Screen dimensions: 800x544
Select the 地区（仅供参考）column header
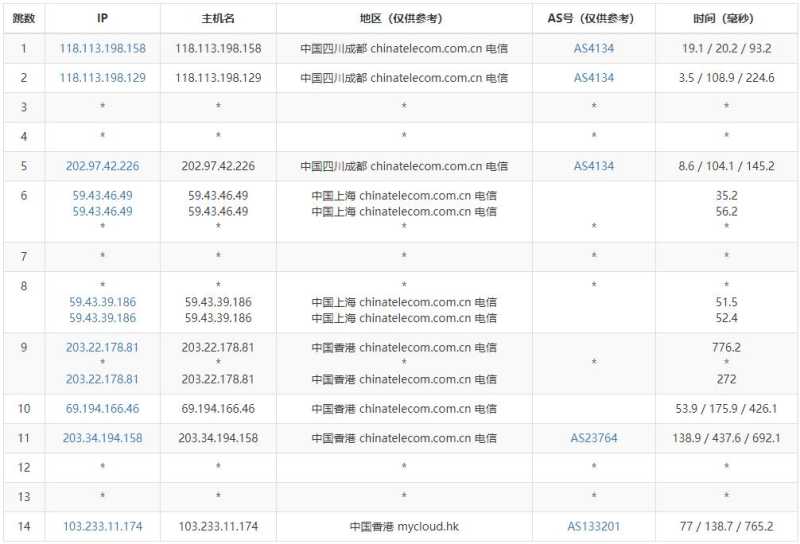point(404,18)
